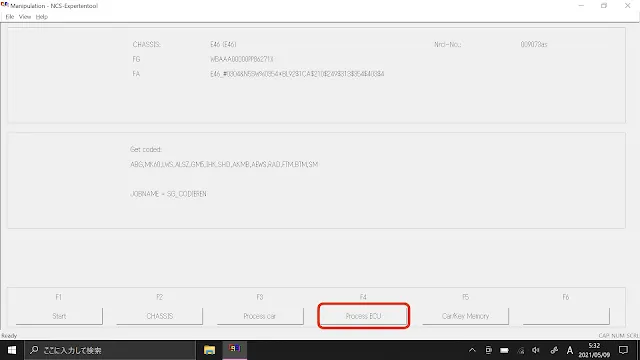Screen dimensions: 640x360
Task: Click the FG VIN number text
Action: tap(242, 59)
